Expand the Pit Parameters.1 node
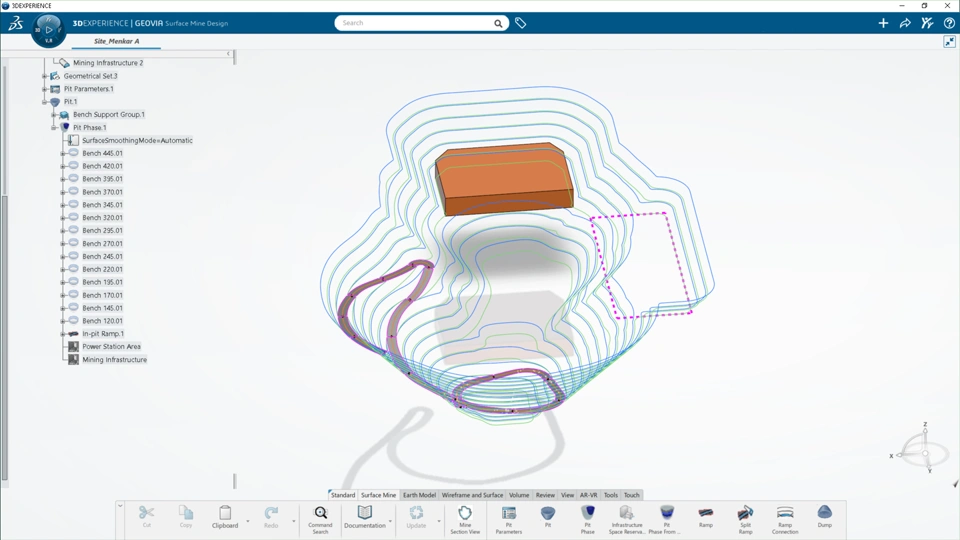The width and height of the screenshot is (960, 540). [45, 89]
